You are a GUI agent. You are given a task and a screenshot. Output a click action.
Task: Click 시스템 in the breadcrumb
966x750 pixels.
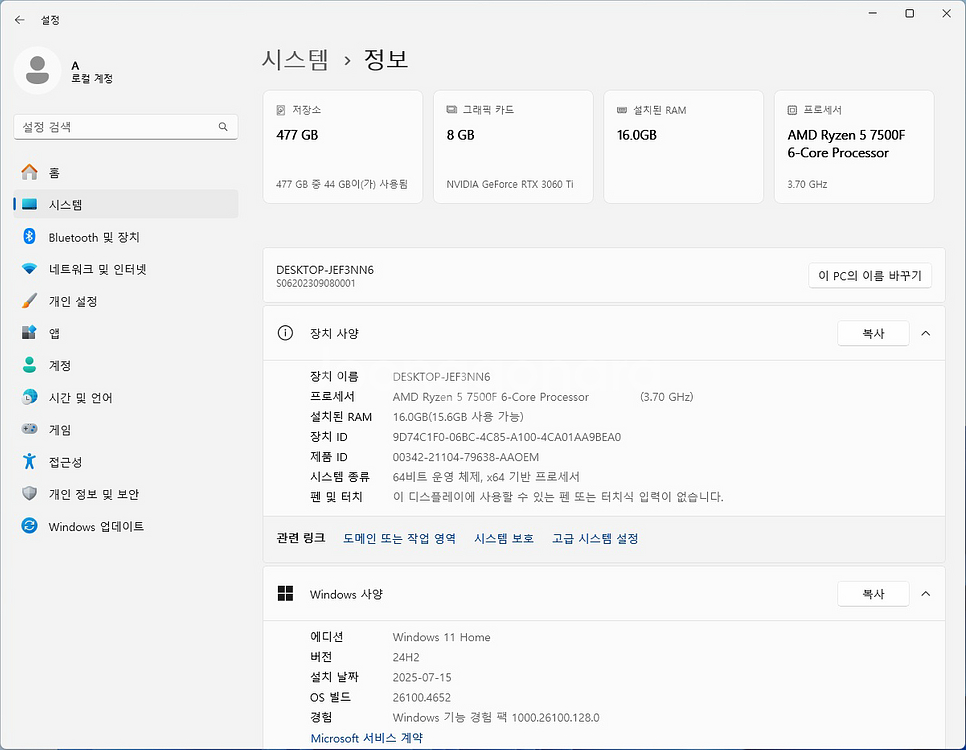(x=295, y=59)
